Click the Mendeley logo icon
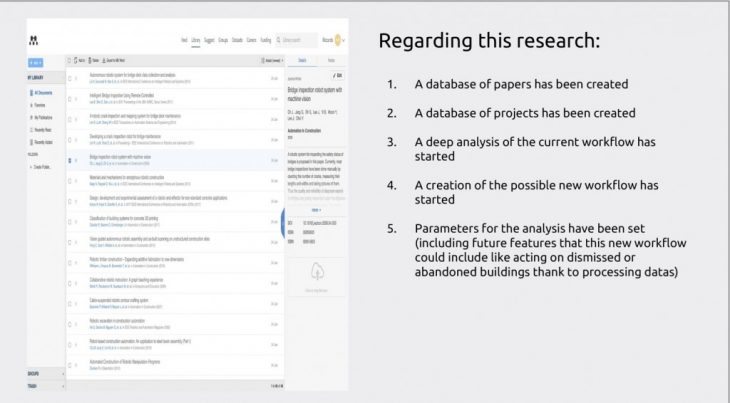This screenshot has width=730, height=403. [32, 42]
